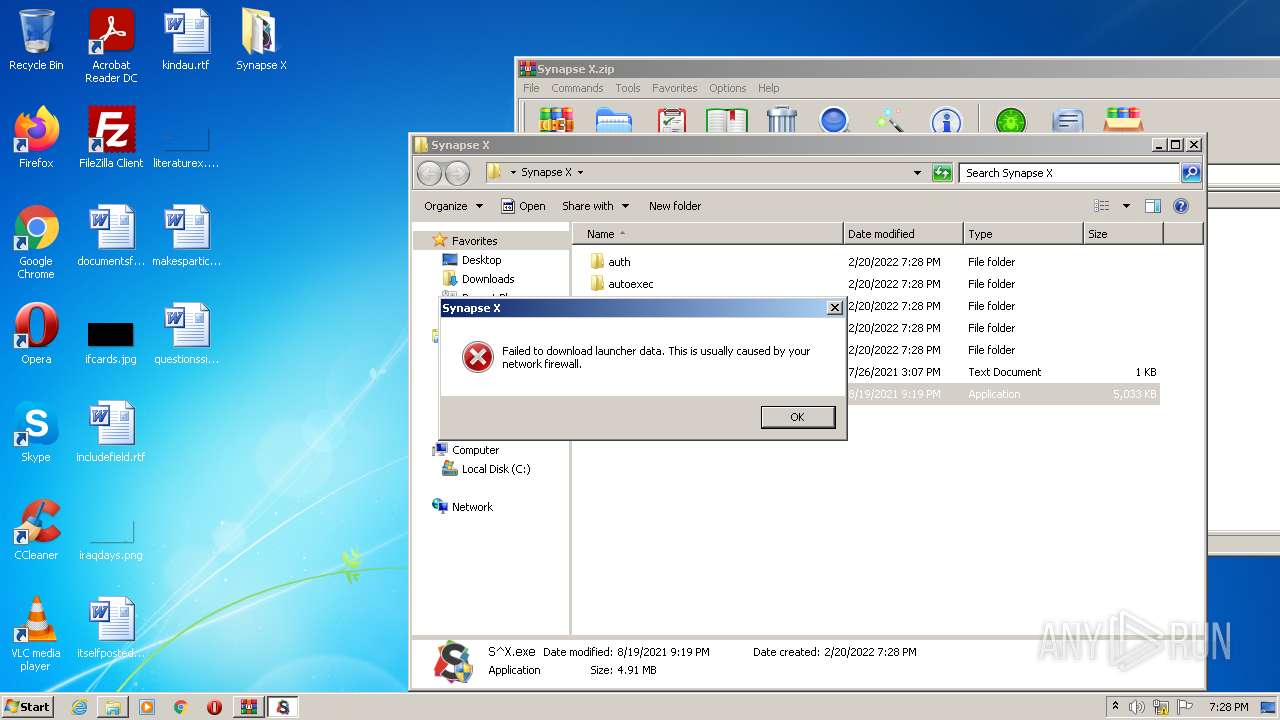The image size is (1280, 720).
Task: Sort by Date modified column header
Action: (903, 234)
